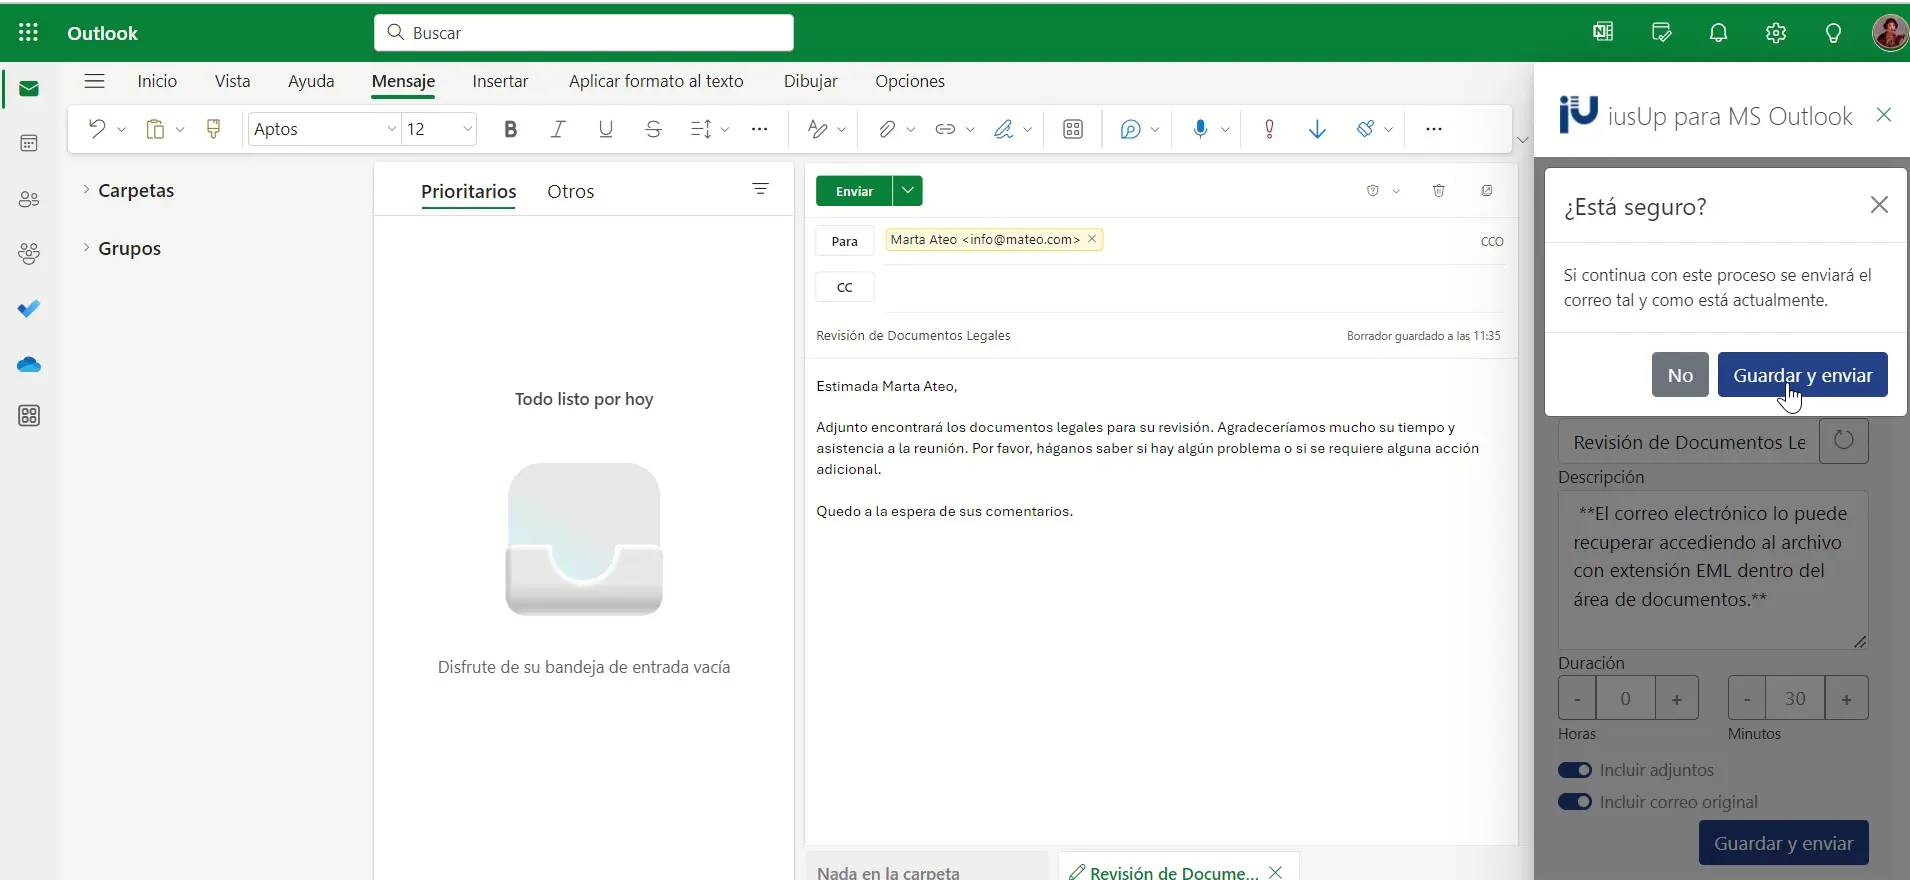This screenshot has height=880, width=1910.
Task: Open the Calendar icon in sidebar
Action: 29,144
